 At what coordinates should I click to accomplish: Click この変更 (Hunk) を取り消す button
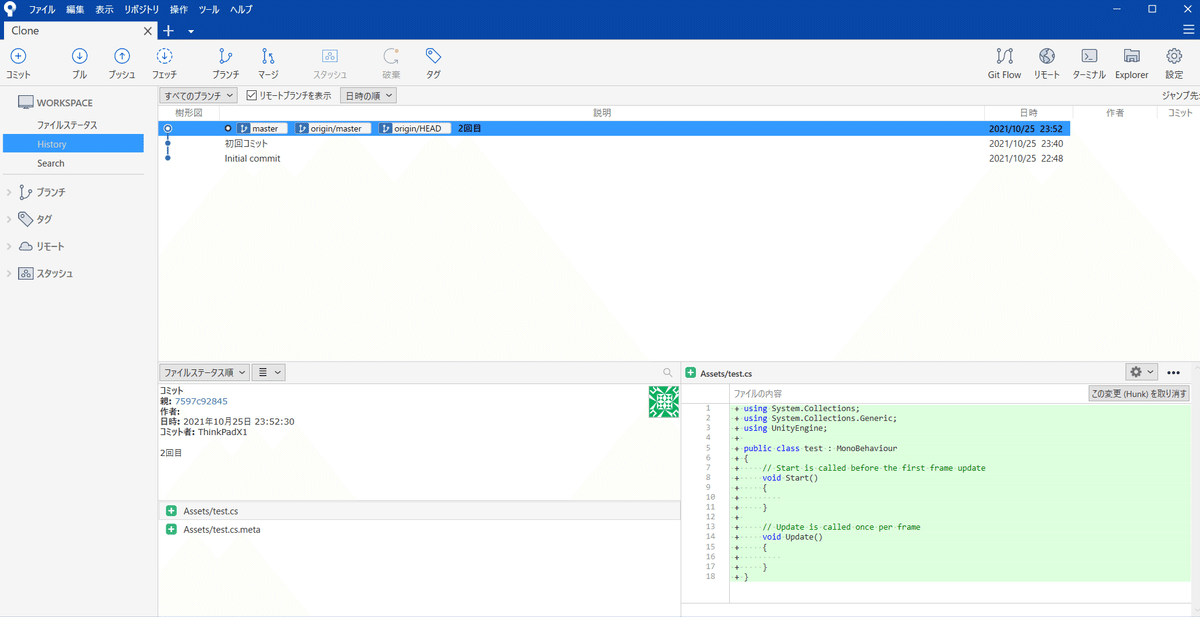(x=1139, y=394)
